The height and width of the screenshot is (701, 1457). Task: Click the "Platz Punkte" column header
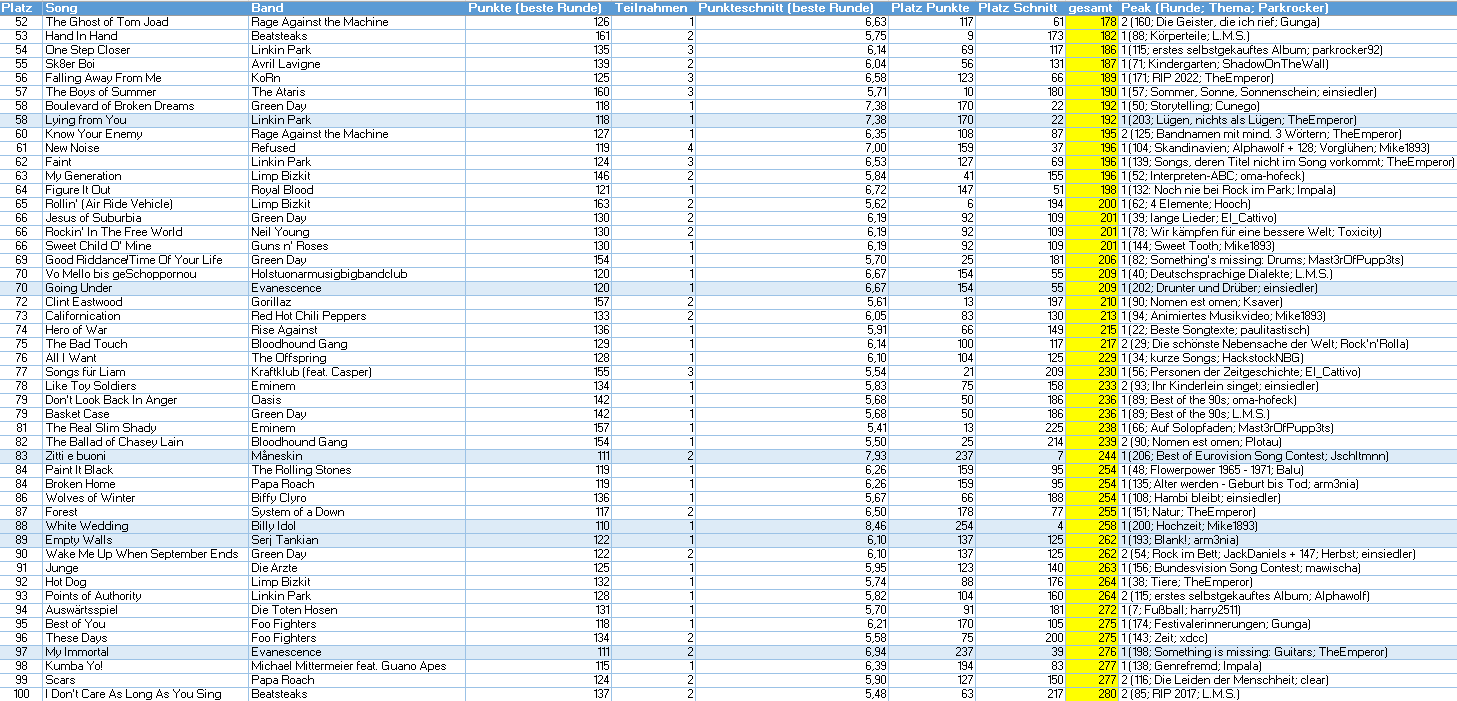click(x=931, y=7)
